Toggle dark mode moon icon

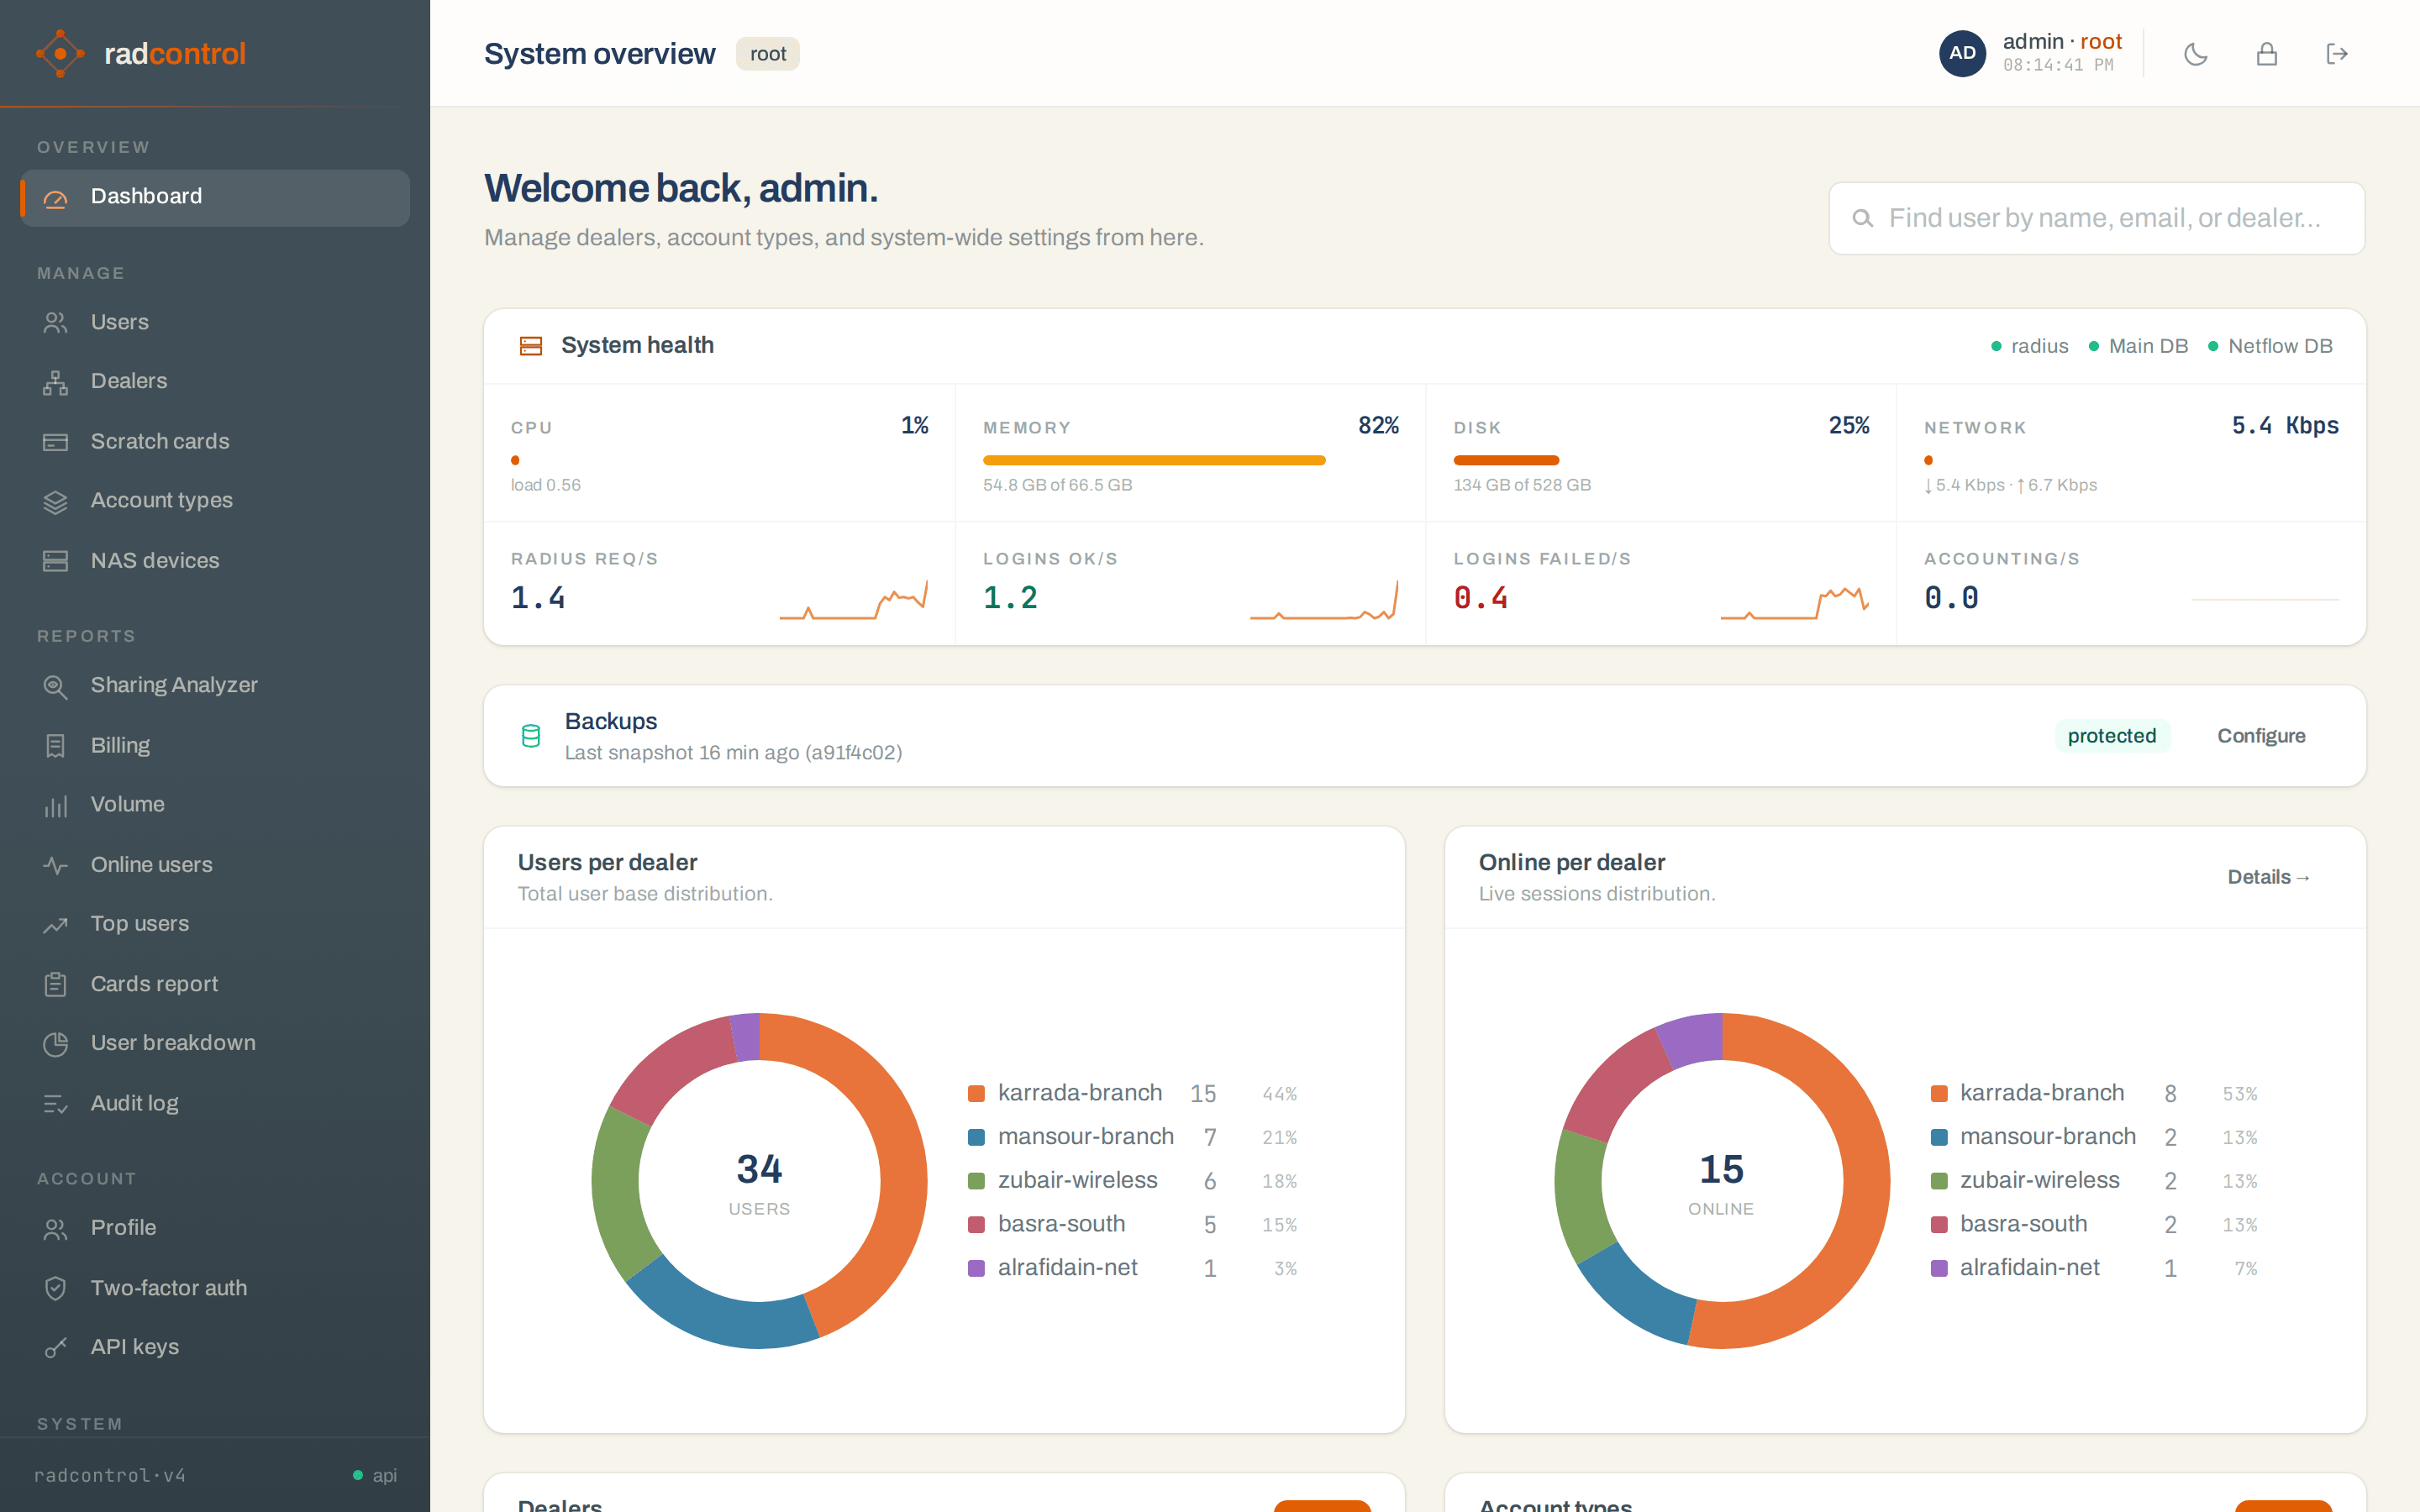[x=2196, y=54]
